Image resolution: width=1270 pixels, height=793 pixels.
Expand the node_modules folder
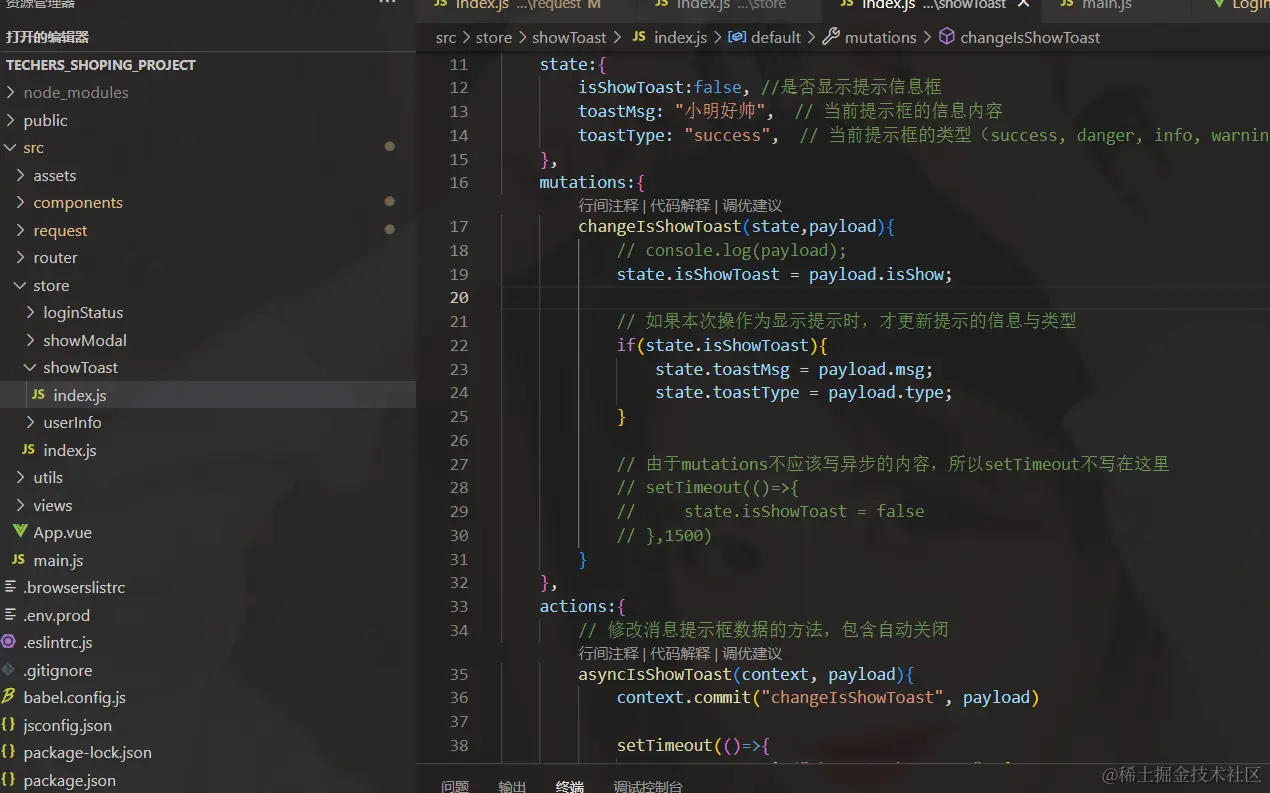[11, 92]
